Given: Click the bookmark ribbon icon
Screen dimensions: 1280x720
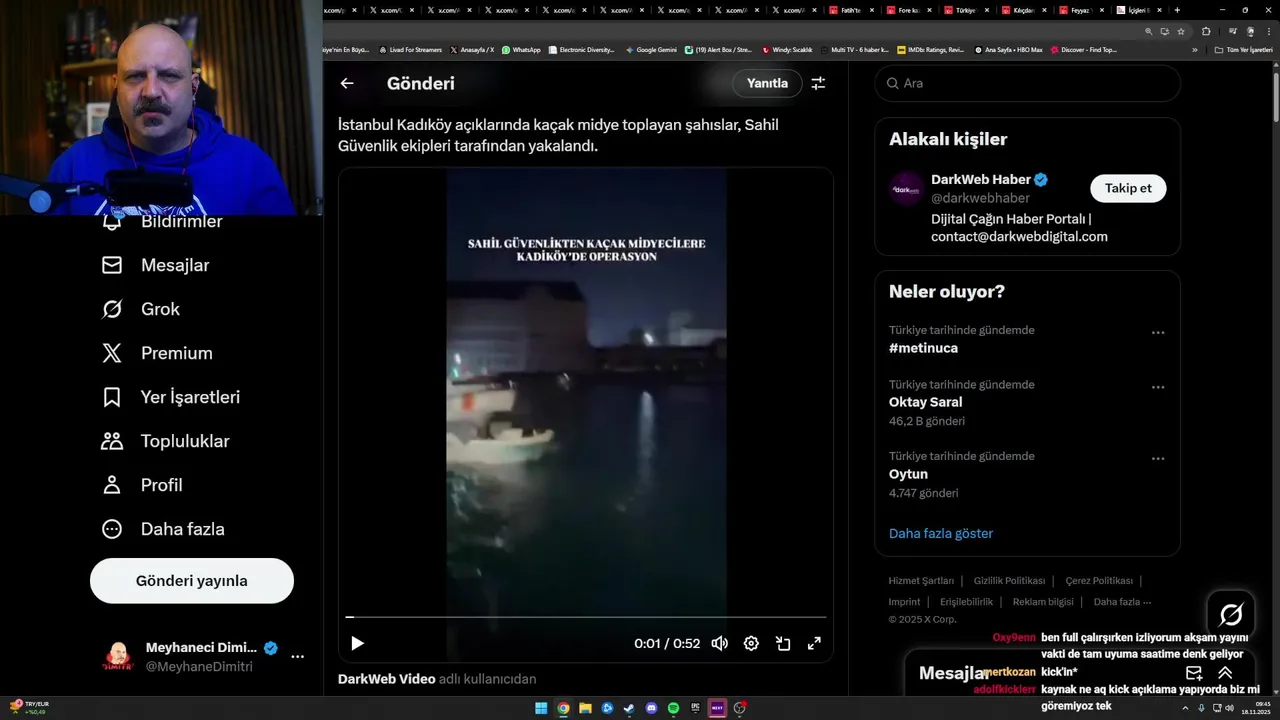Looking at the screenshot, I should (x=112, y=397).
